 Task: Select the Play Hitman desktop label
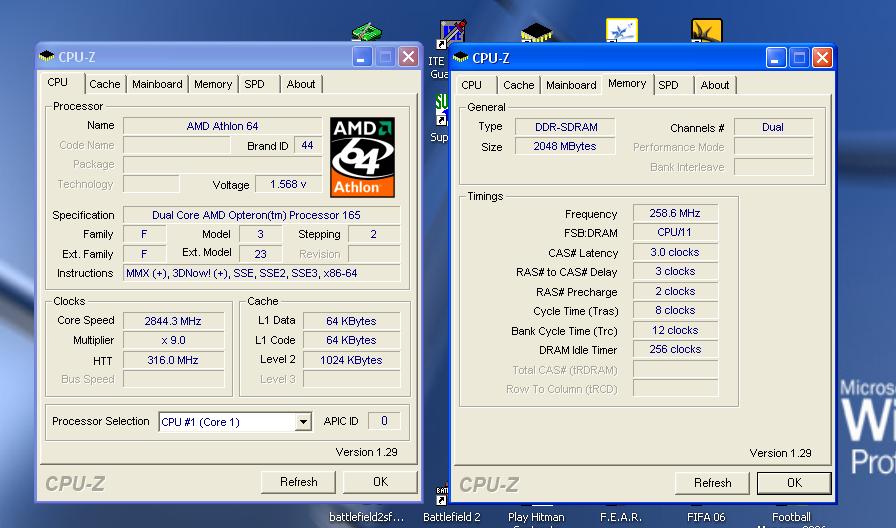coord(536,517)
